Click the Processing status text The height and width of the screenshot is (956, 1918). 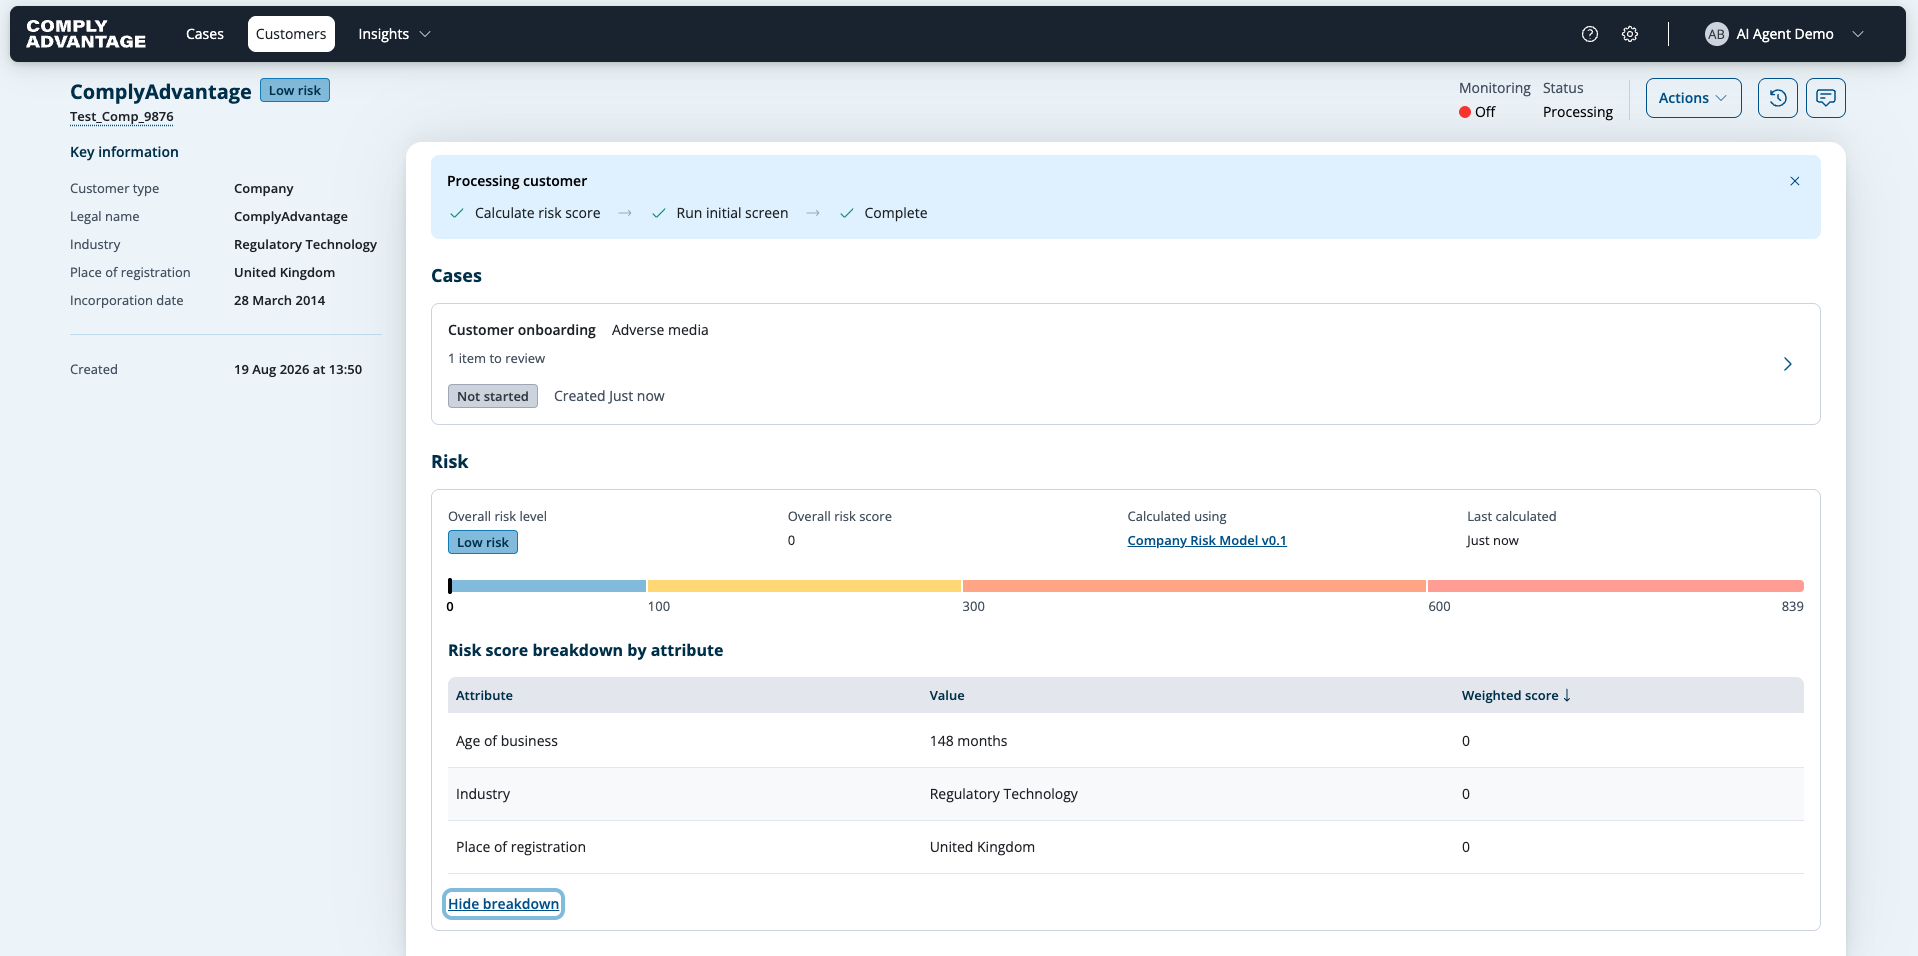[x=1578, y=112]
